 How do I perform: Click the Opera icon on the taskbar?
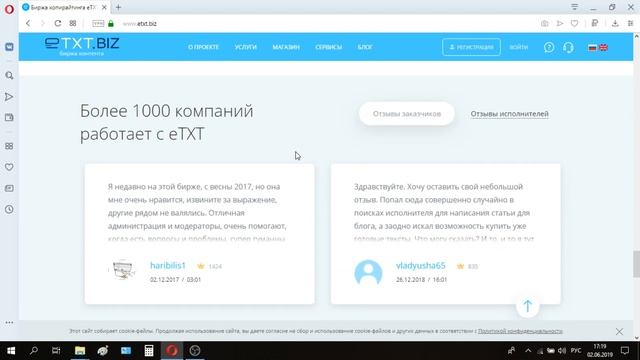pyautogui.click(x=171, y=351)
